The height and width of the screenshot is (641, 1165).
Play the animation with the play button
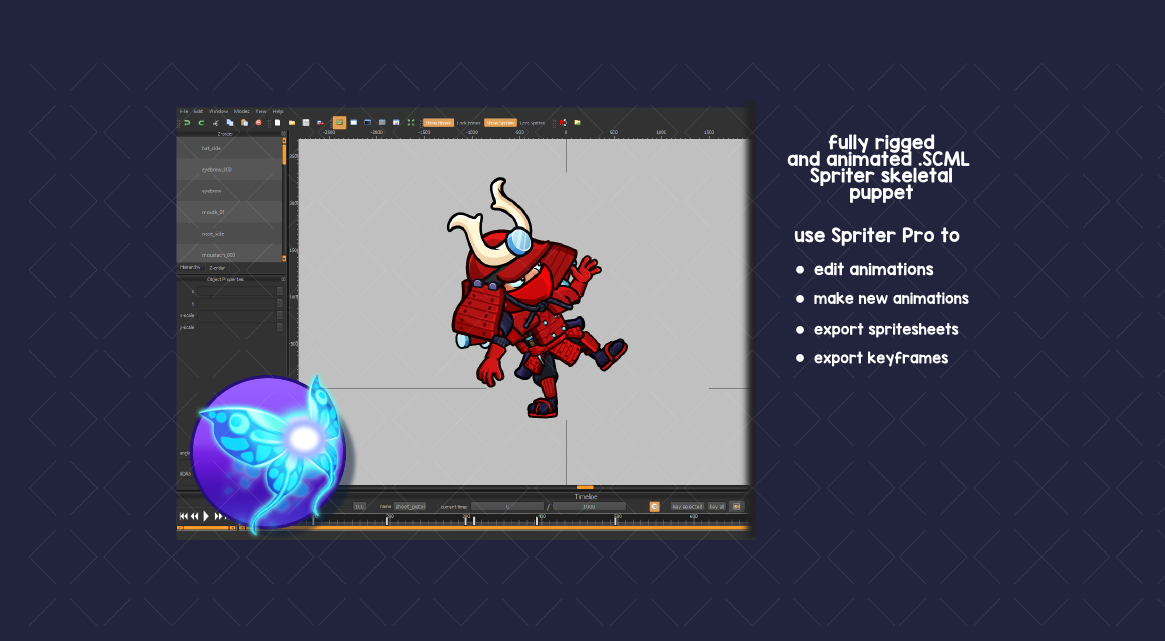pos(206,515)
